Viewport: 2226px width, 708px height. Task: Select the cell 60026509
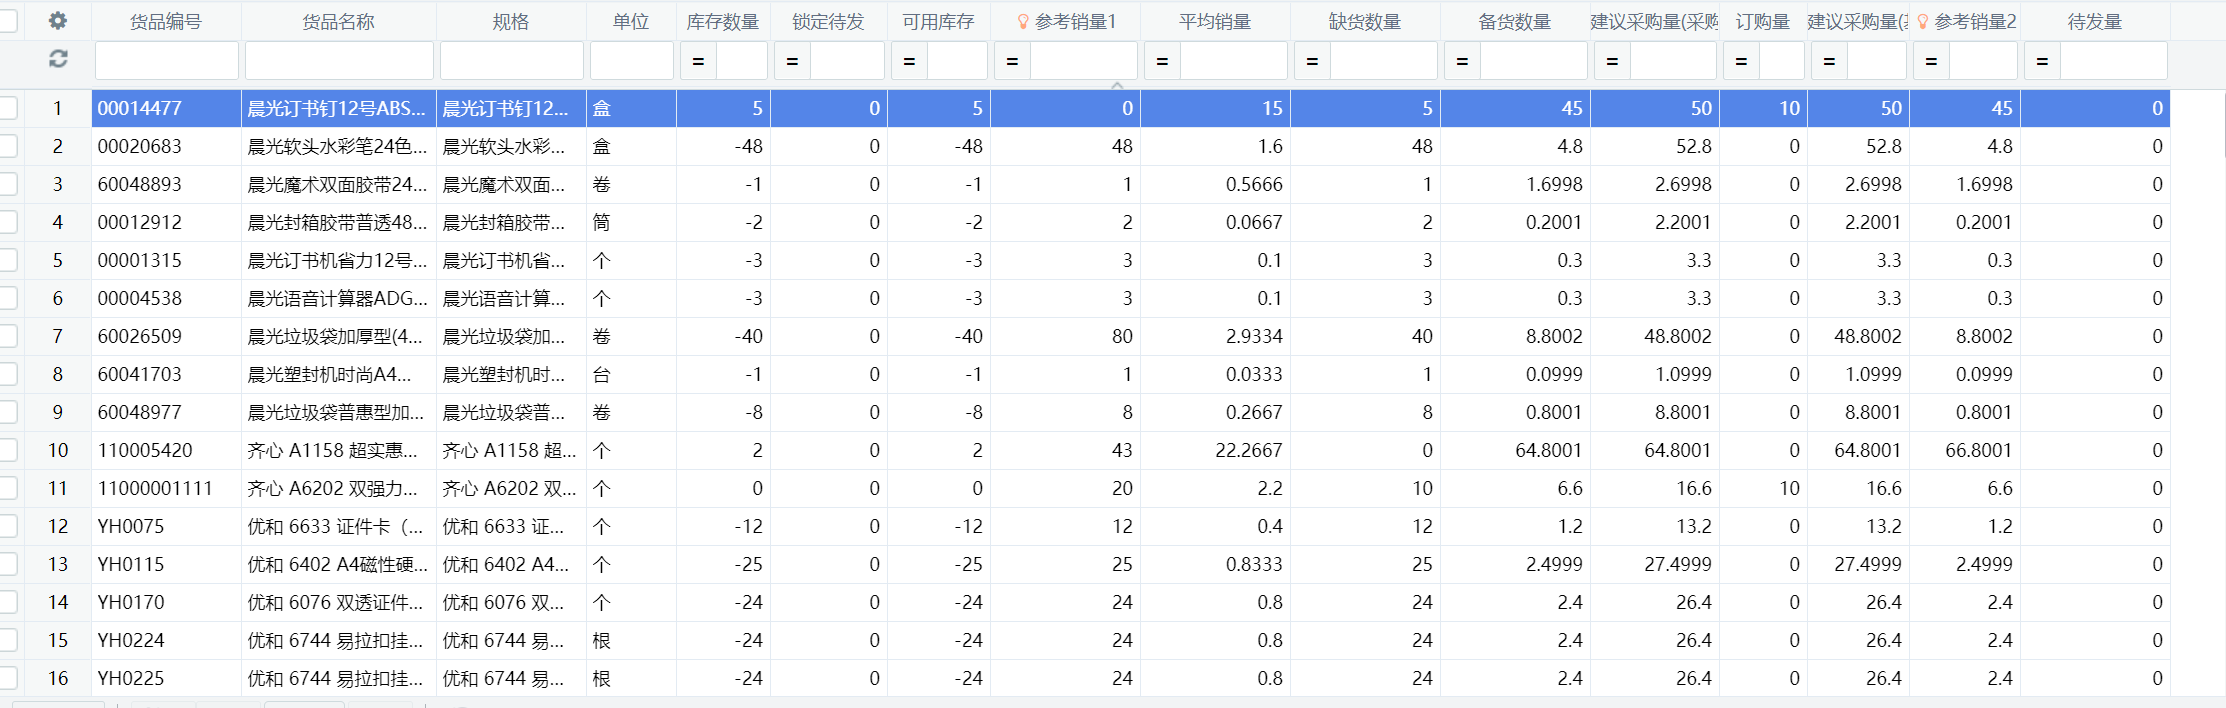[x=166, y=336]
